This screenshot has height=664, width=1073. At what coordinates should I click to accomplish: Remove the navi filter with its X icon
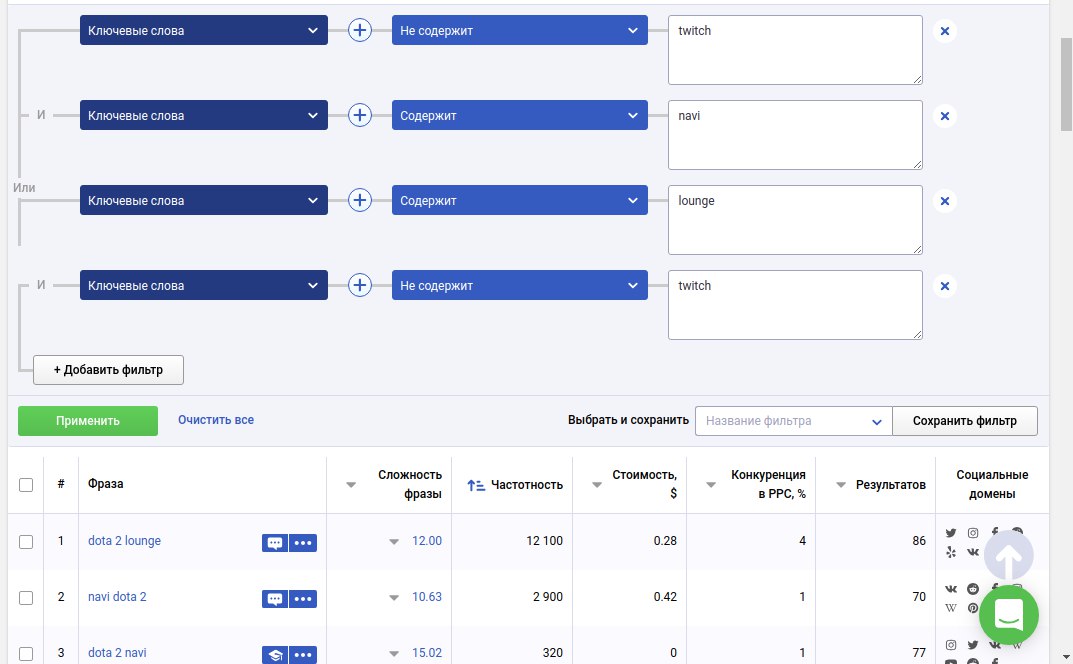(944, 116)
